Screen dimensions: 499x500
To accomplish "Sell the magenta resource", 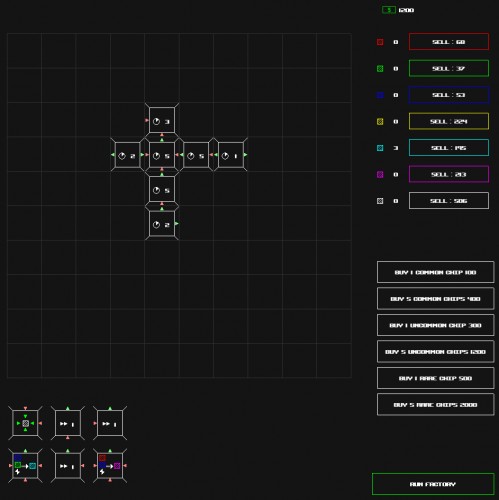I will coord(449,174).
